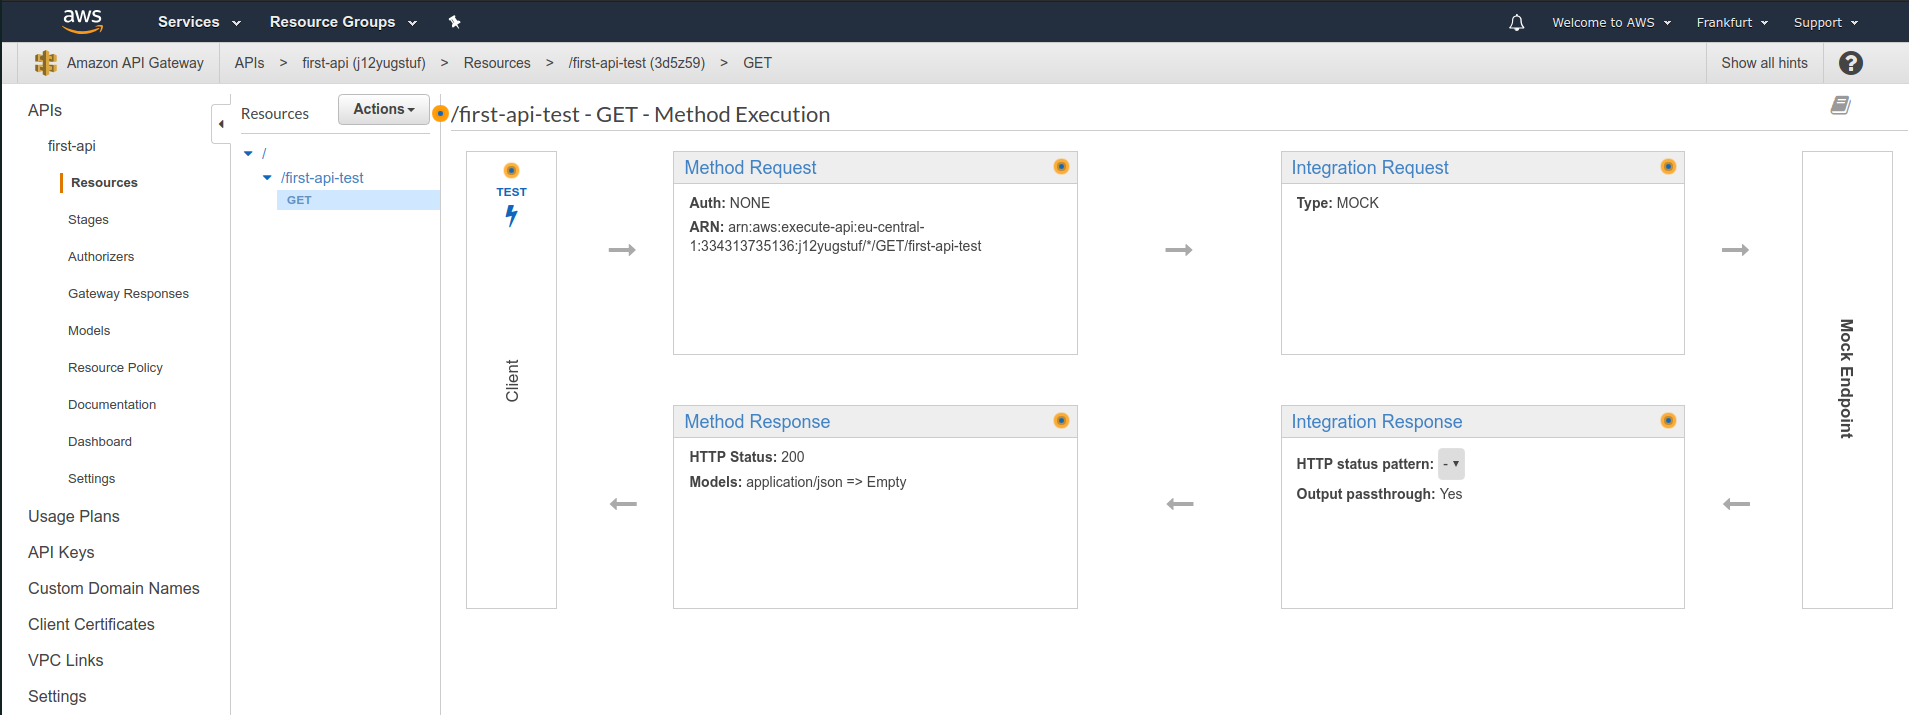The width and height of the screenshot is (1909, 715).
Task: Select the / root resource
Action: (264, 153)
